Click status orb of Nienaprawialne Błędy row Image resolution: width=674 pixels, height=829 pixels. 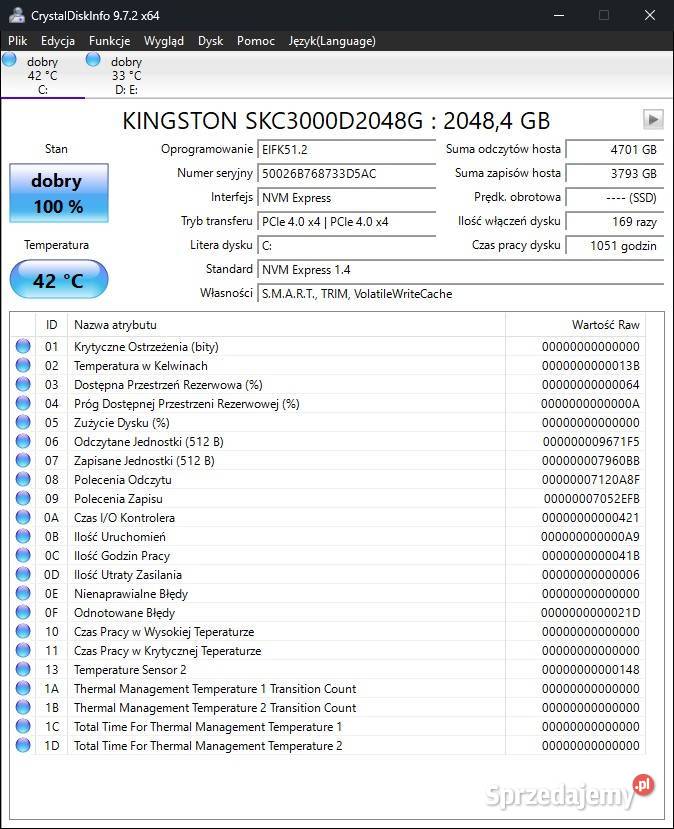[23, 594]
